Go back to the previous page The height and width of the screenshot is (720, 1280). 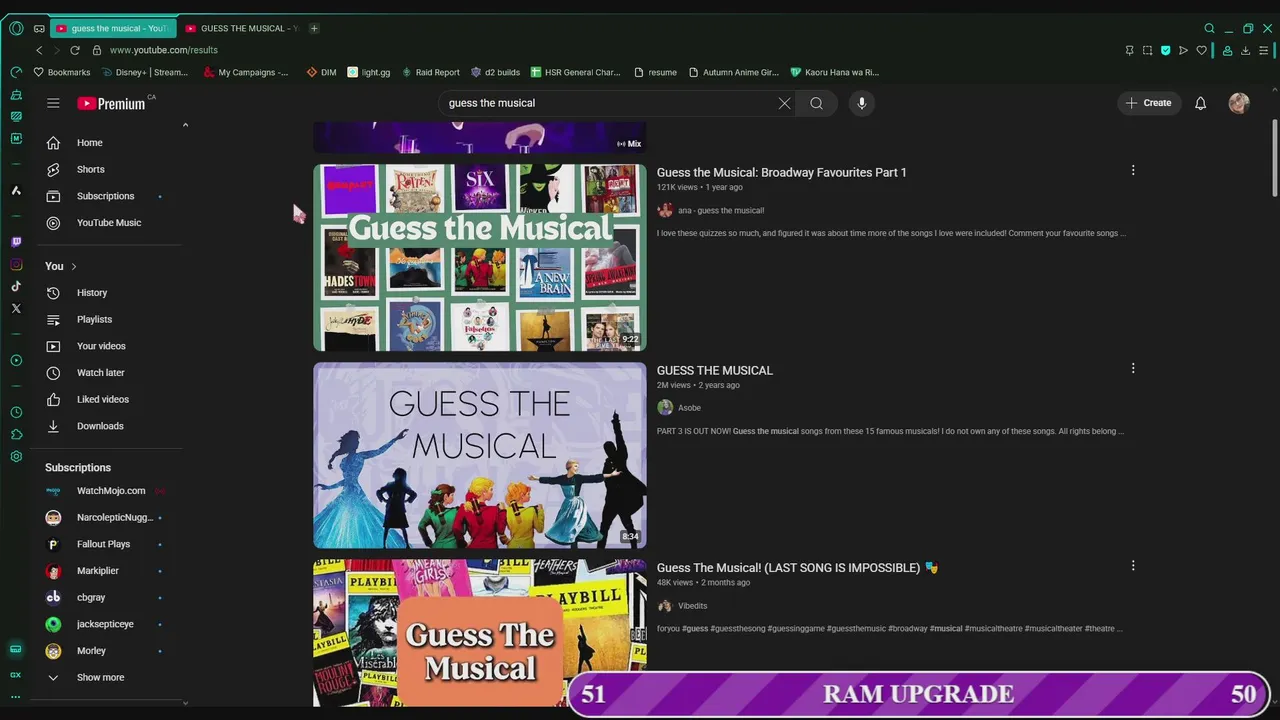[x=39, y=50]
